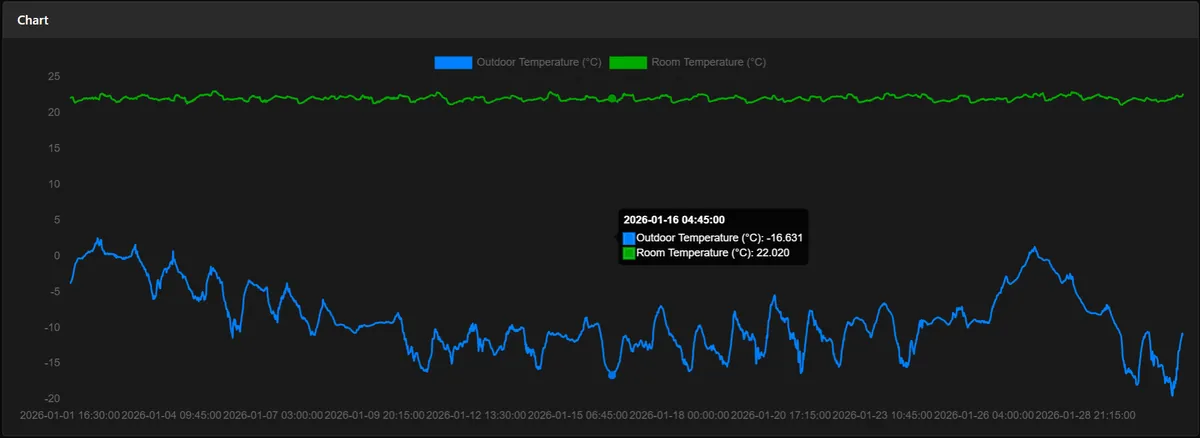Click x-axis label 2026-01-18 00:00:00
The width and height of the screenshot is (1200, 438).
click(679, 414)
